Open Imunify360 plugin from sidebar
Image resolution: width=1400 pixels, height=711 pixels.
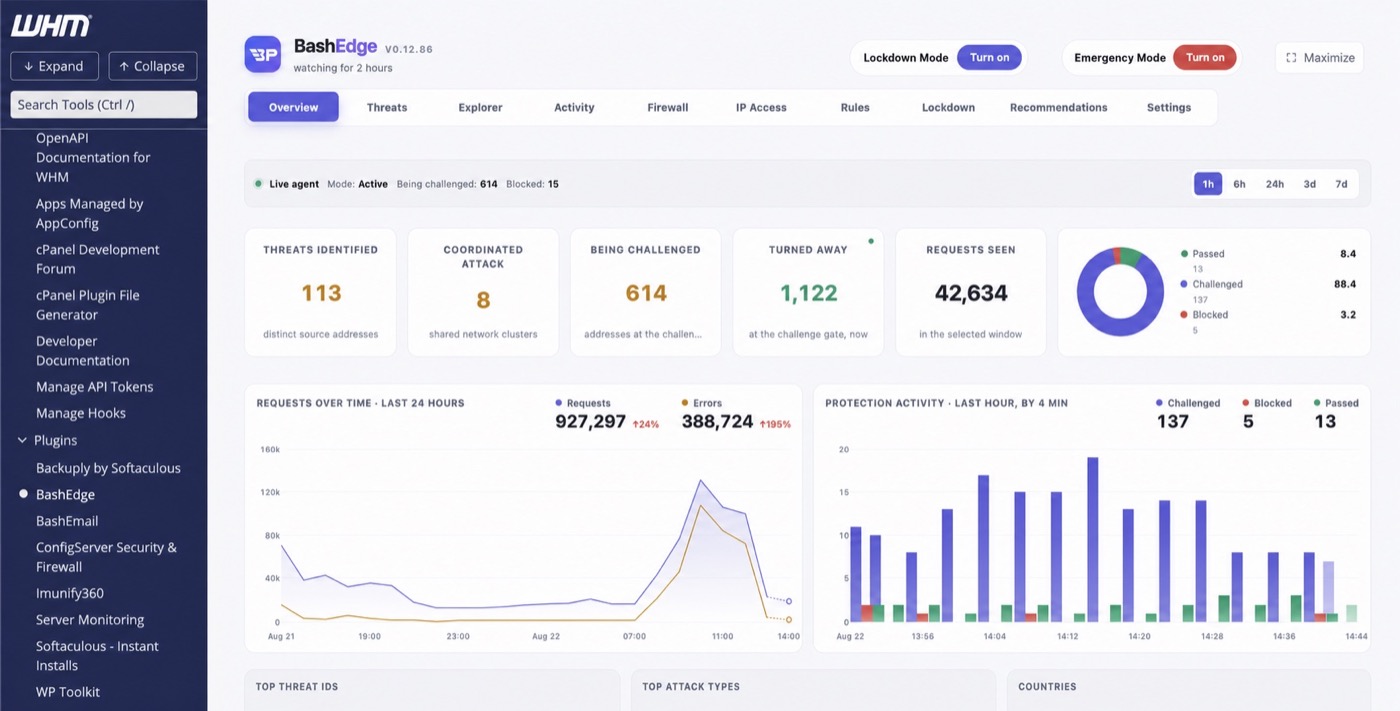click(70, 593)
